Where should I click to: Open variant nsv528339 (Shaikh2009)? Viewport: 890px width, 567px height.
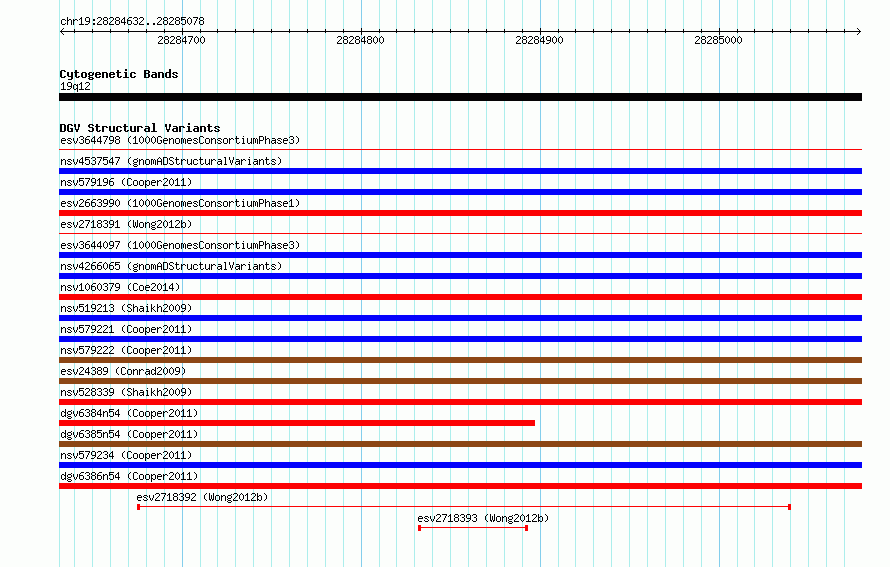126,392
